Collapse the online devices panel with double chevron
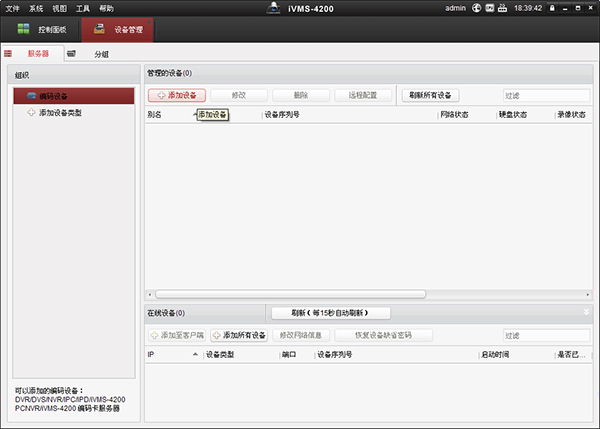 point(587,312)
